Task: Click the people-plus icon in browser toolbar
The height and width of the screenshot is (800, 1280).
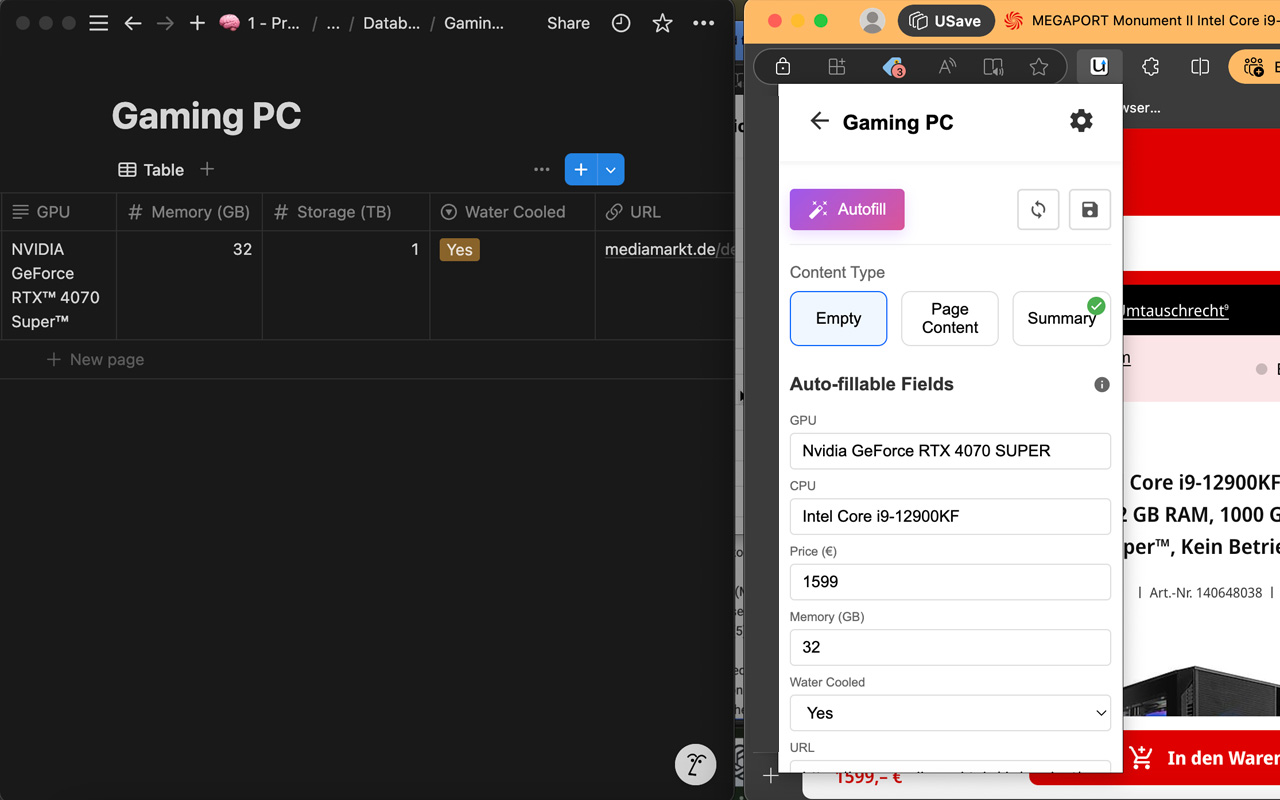Action: (x=1254, y=67)
